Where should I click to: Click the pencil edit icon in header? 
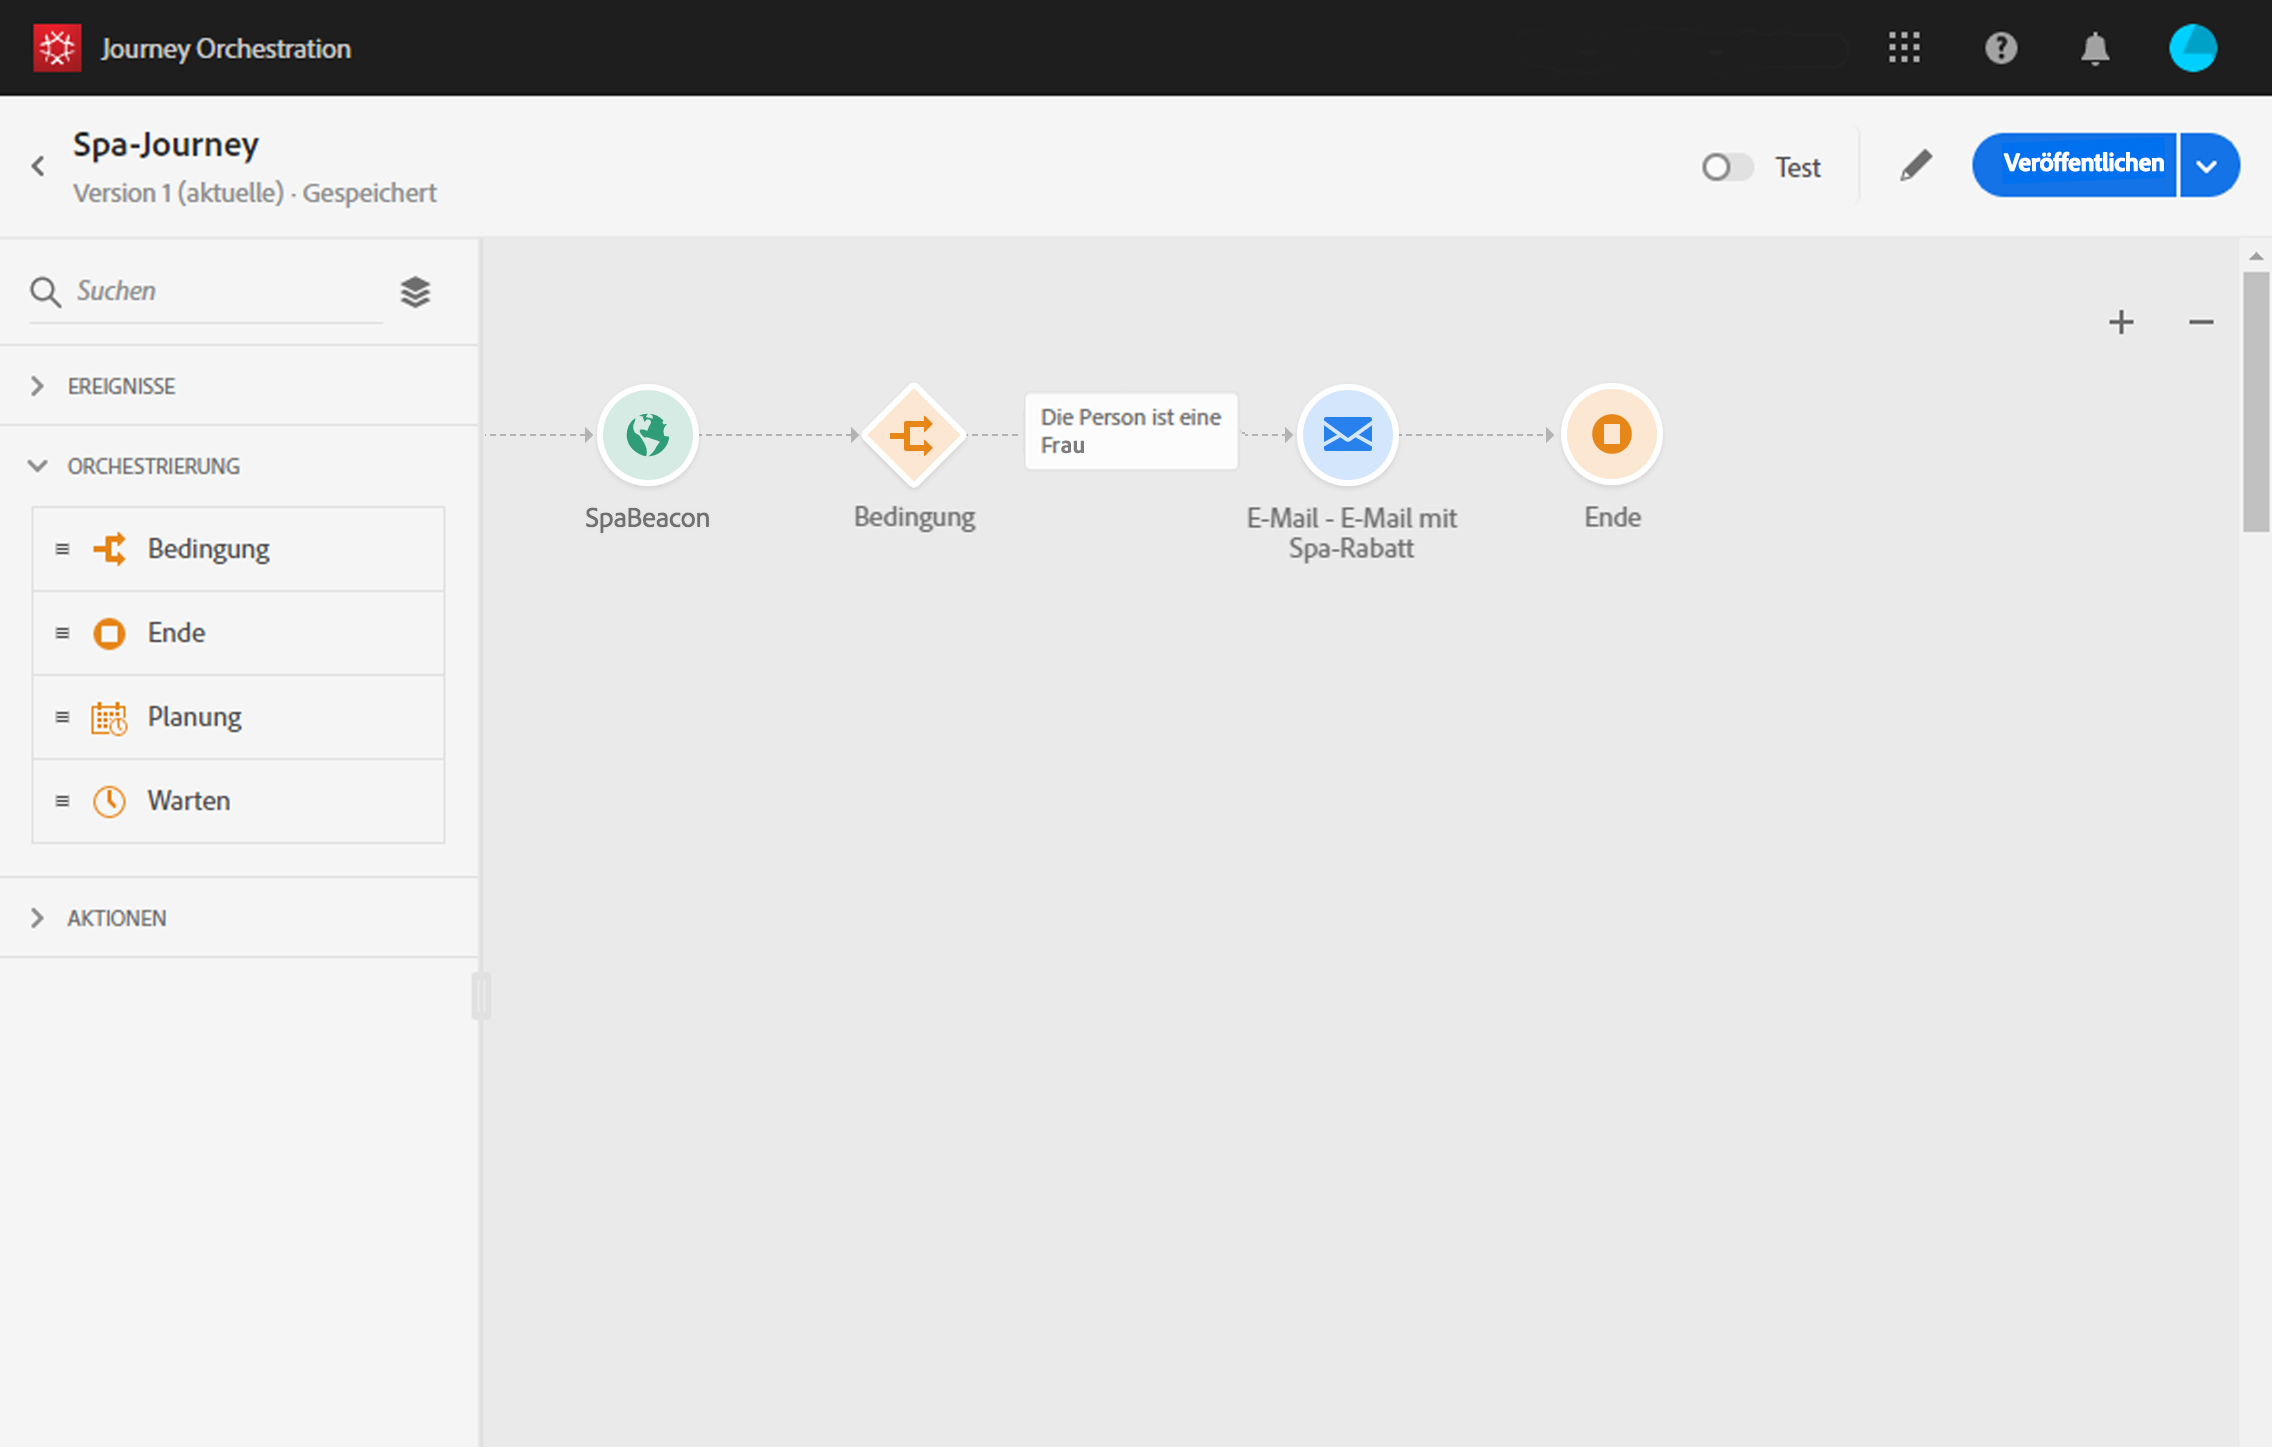pyautogui.click(x=1915, y=166)
